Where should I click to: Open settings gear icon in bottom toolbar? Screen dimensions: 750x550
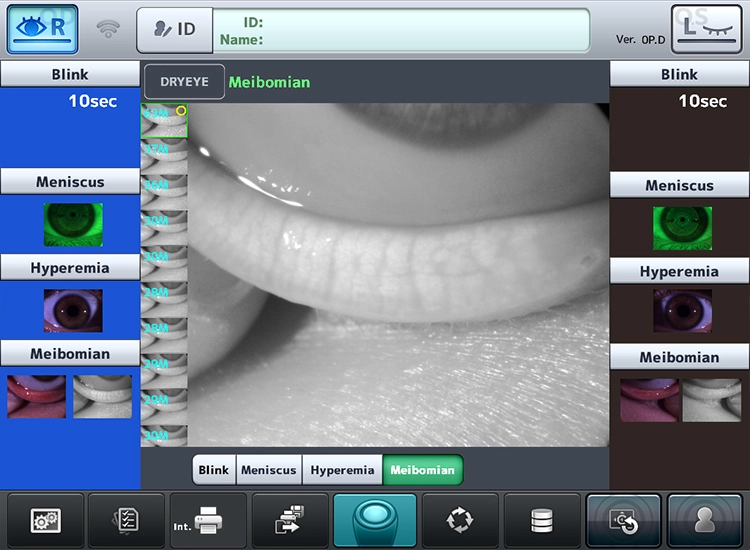[x=45, y=520]
